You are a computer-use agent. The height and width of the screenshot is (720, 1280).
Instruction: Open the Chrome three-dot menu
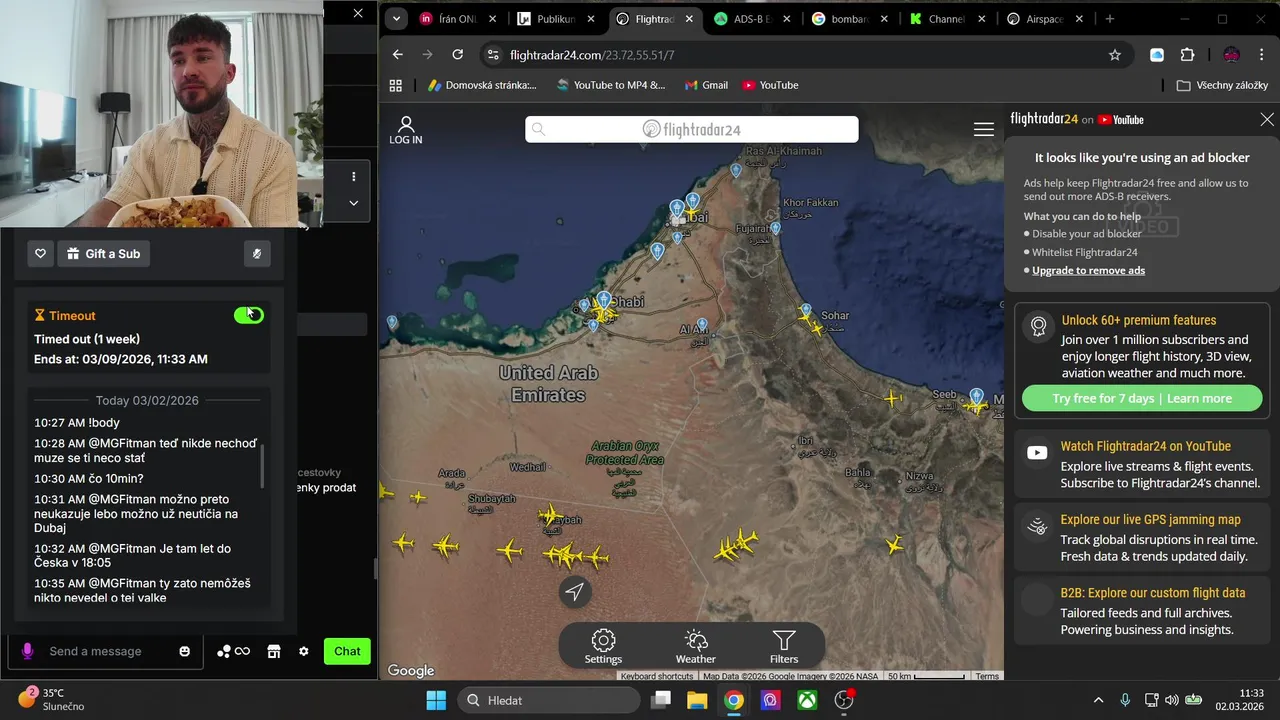[x=1261, y=55]
